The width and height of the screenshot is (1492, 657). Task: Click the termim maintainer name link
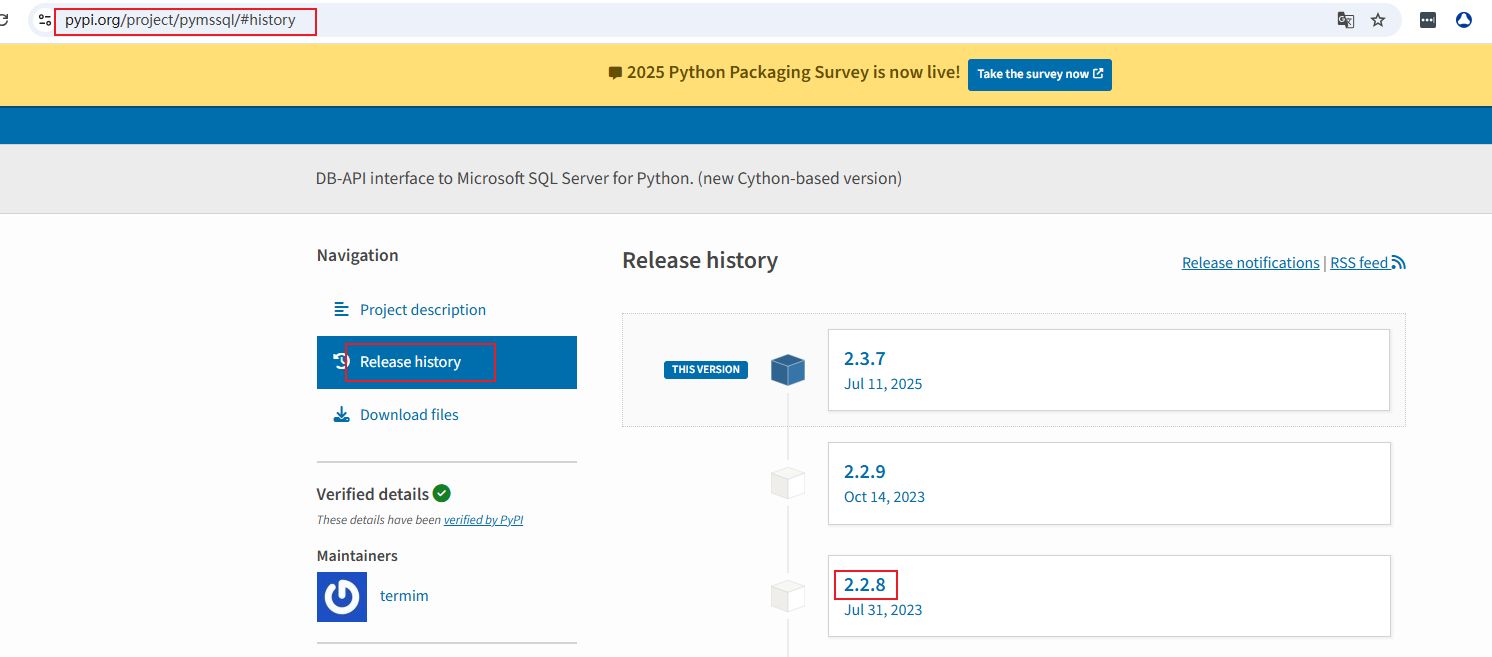click(404, 596)
